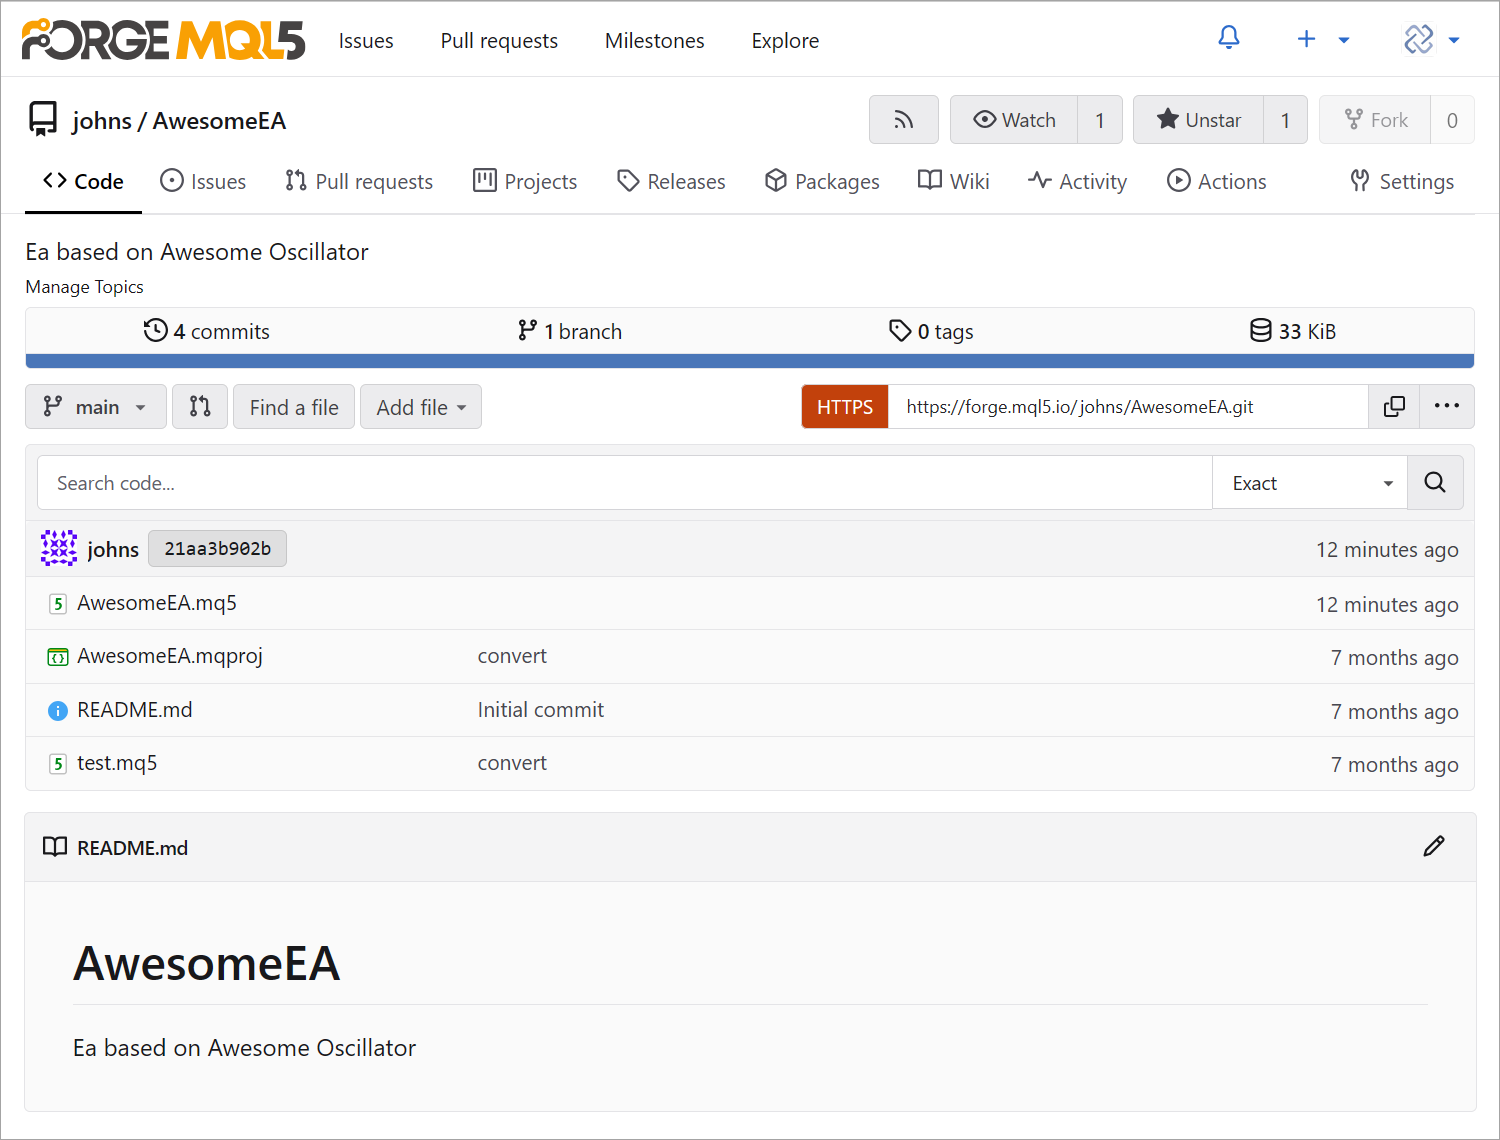Click the search magnifier icon button
The width and height of the screenshot is (1500, 1140).
1434,483
